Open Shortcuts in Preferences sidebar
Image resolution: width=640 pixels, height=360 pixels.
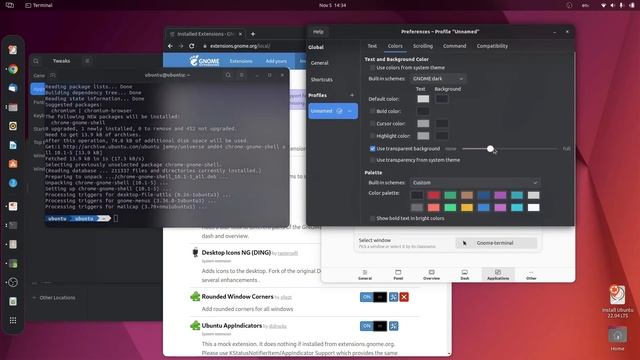(322, 80)
